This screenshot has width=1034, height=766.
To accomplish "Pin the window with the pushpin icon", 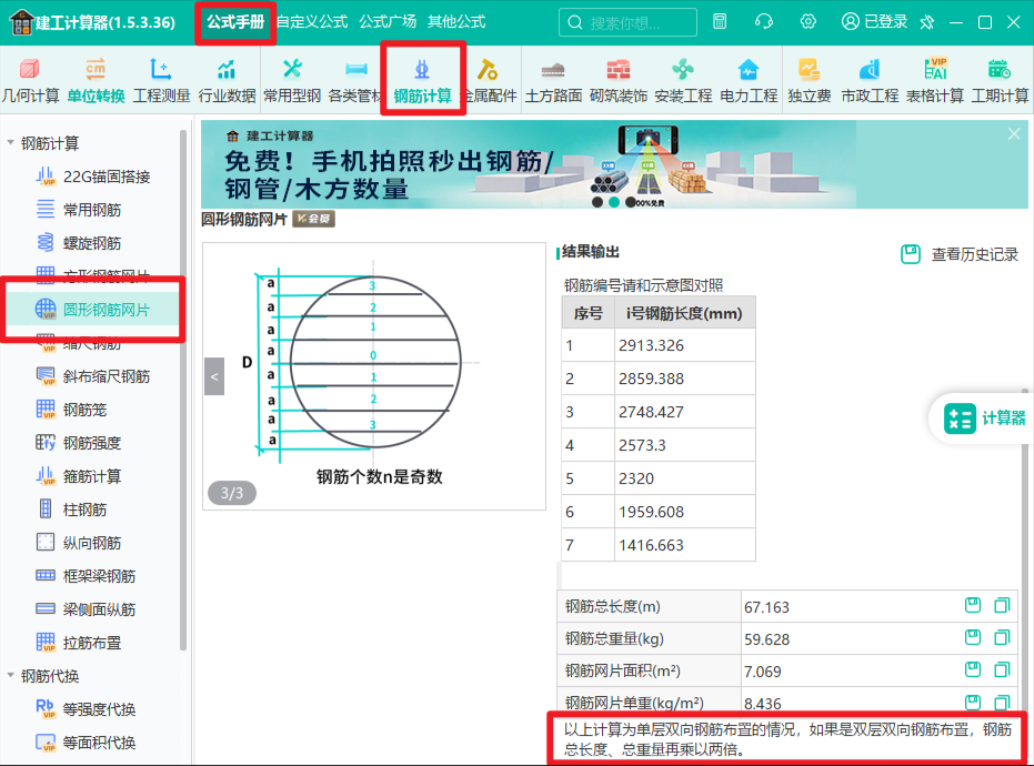I will (927, 22).
